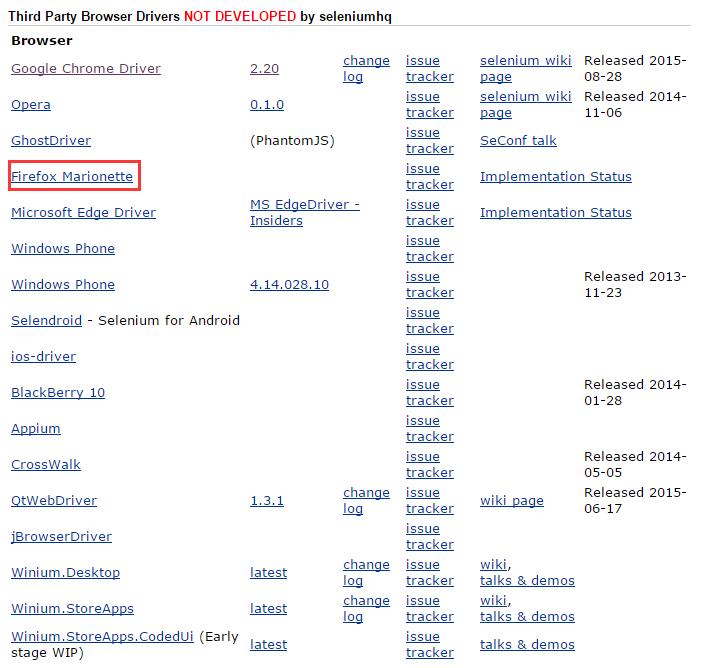Open the Selendroid link

pyautogui.click(x=46, y=320)
